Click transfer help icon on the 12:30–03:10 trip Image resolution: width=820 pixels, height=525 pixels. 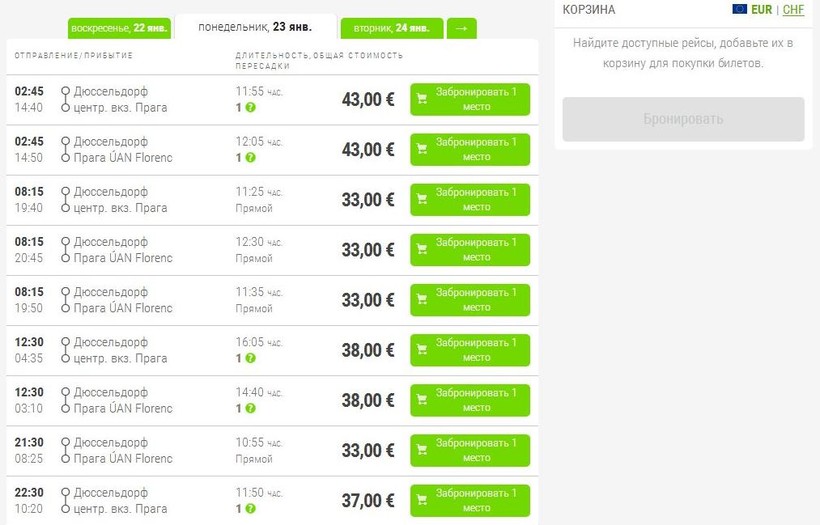250,408
